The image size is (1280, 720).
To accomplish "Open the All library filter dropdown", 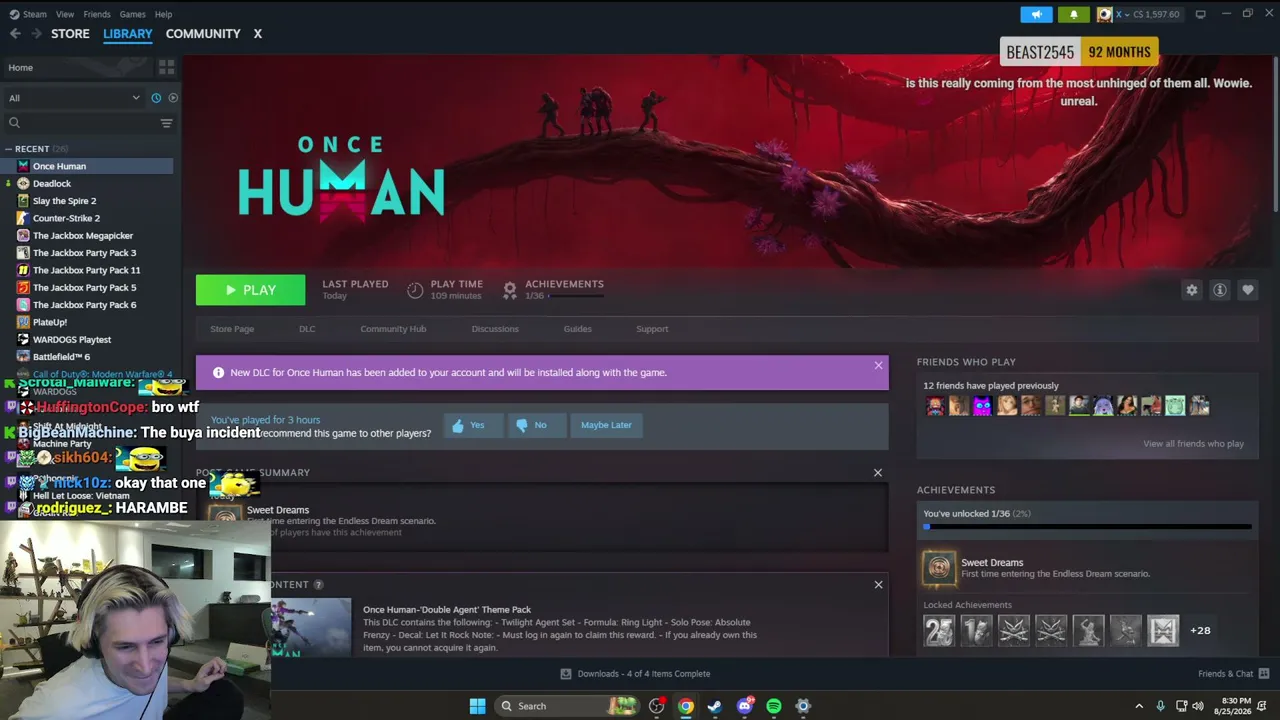I will pos(74,98).
